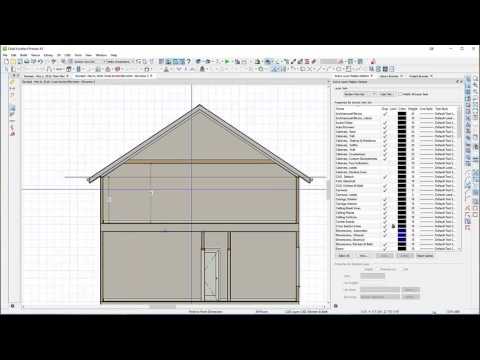Click the topmost icon in left vertical toolbar
The height and width of the screenshot is (360, 480).
coord(12,82)
